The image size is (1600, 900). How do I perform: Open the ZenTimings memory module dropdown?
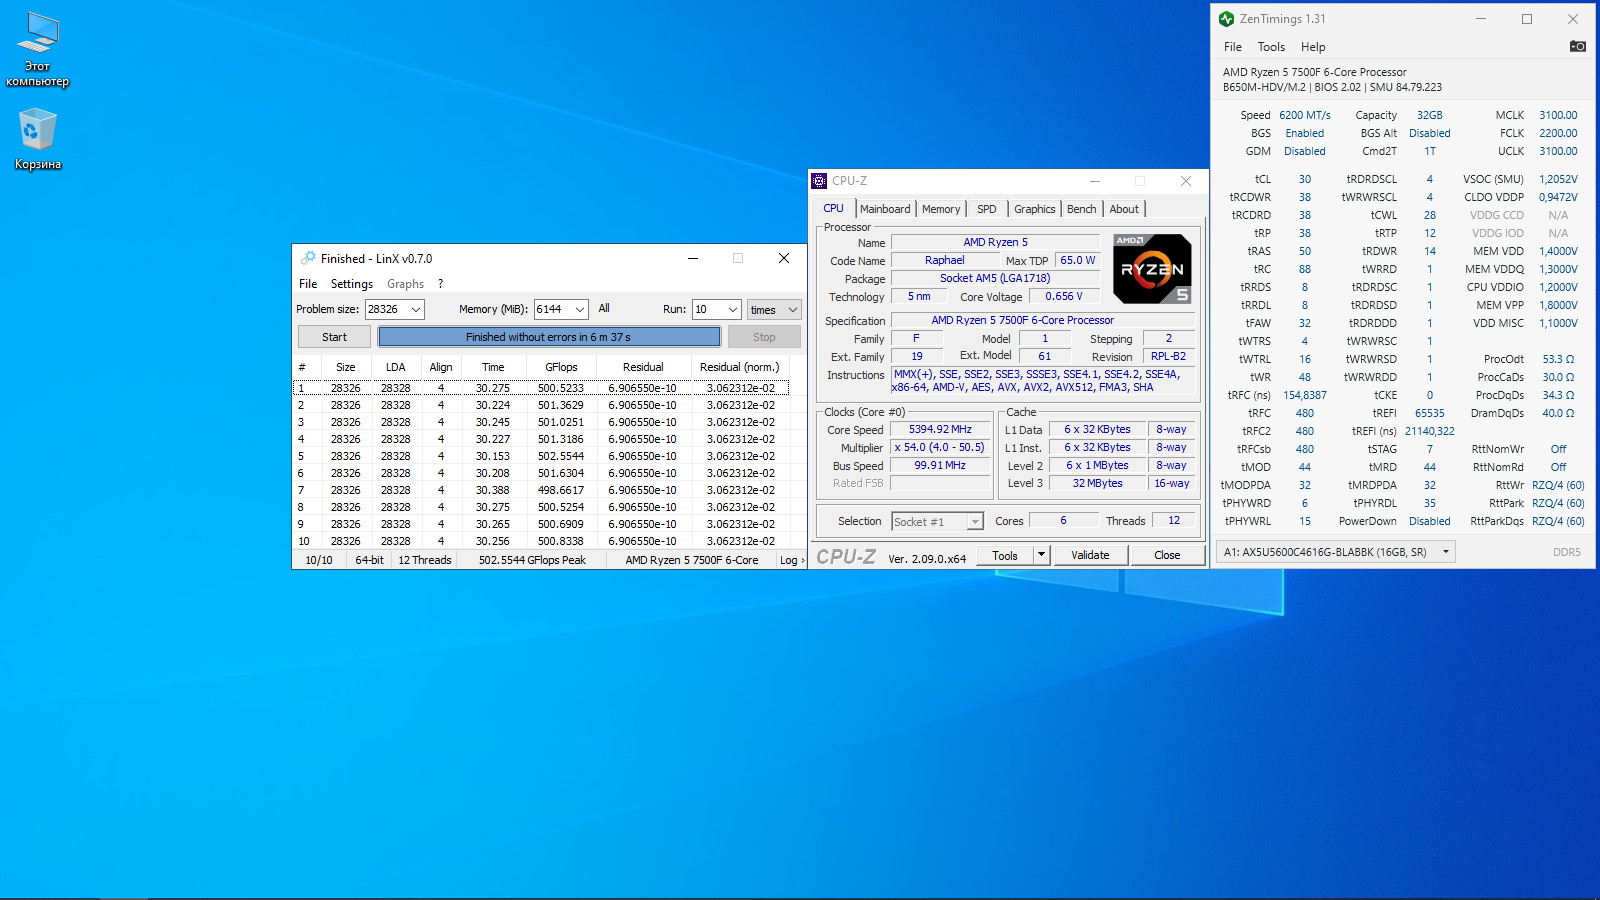click(1337, 552)
